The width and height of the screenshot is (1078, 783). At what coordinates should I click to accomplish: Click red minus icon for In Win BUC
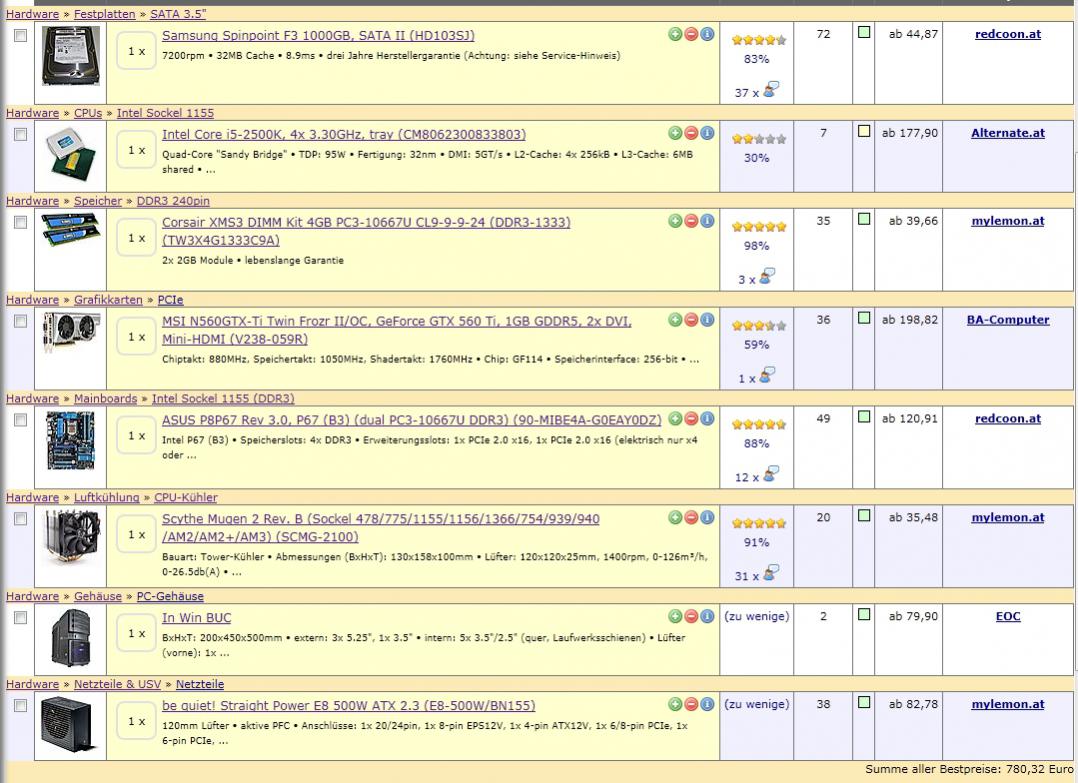(691, 617)
